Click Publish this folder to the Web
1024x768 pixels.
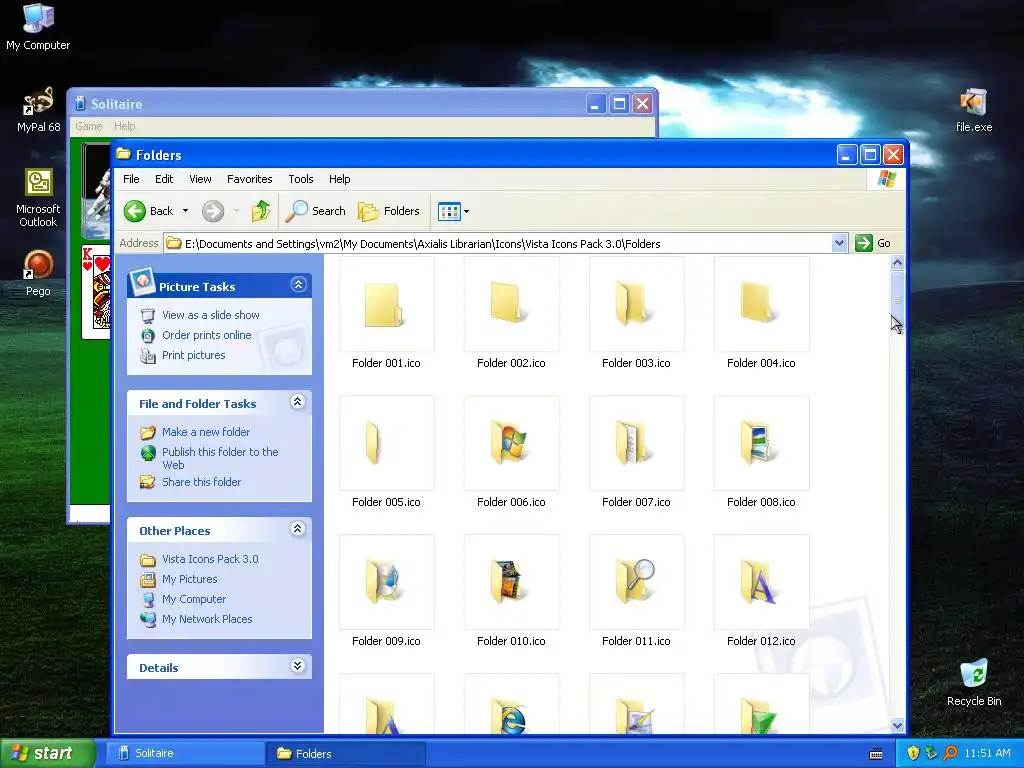pos(220,458)
